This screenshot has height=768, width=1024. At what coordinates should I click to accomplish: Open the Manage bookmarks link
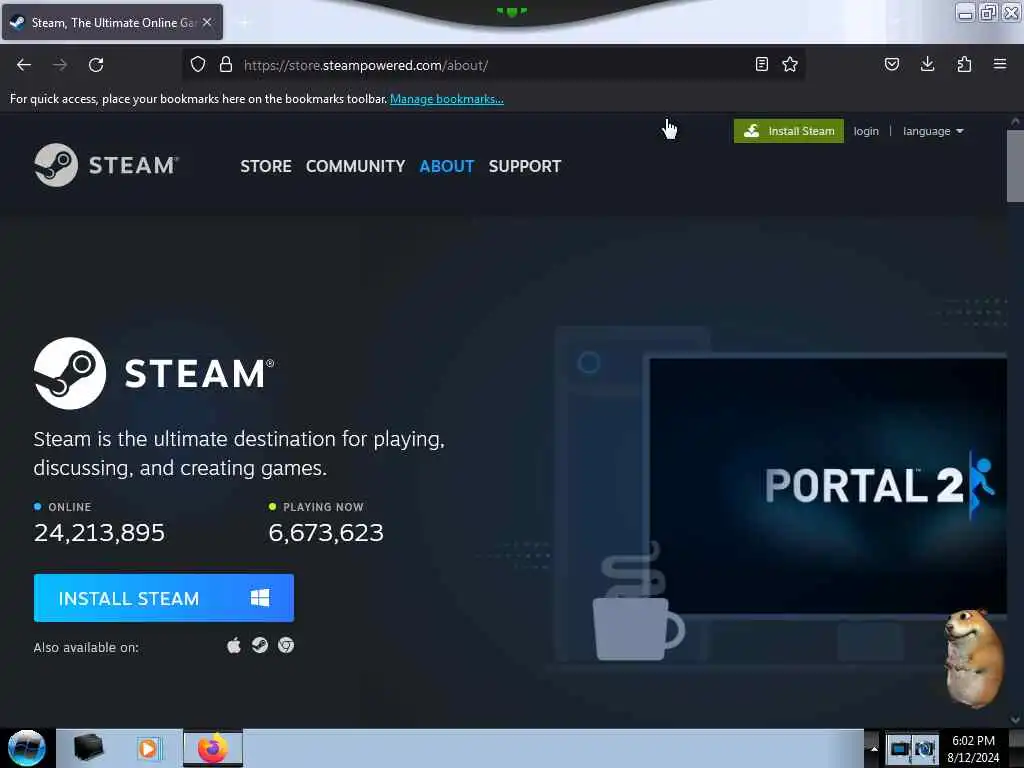click(447, 99)
